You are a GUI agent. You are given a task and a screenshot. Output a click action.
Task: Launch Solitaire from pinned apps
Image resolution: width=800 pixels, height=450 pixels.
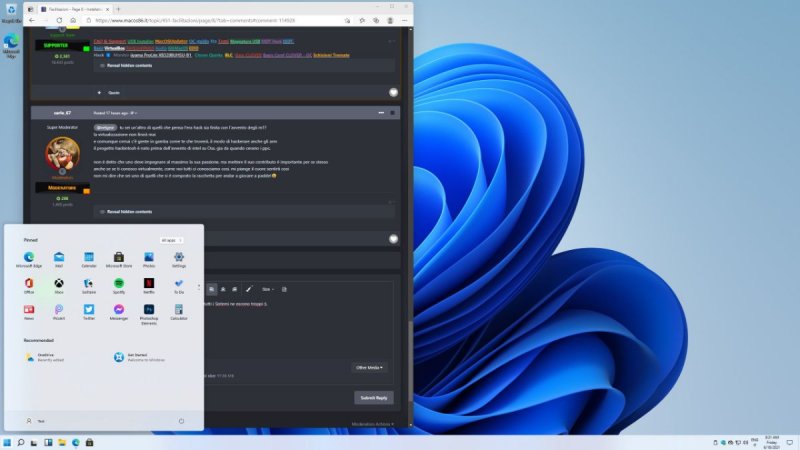[89, 286]
